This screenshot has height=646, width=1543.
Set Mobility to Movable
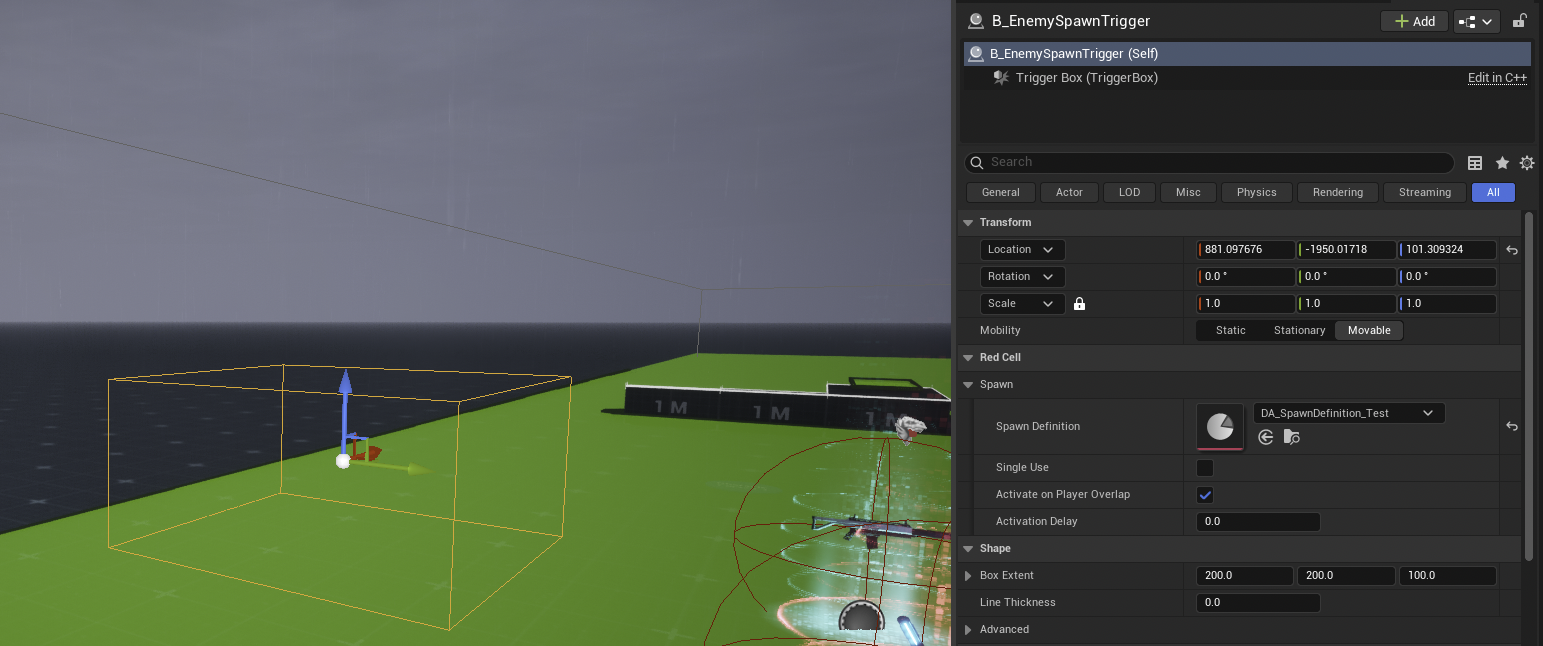coord(1369,330)
